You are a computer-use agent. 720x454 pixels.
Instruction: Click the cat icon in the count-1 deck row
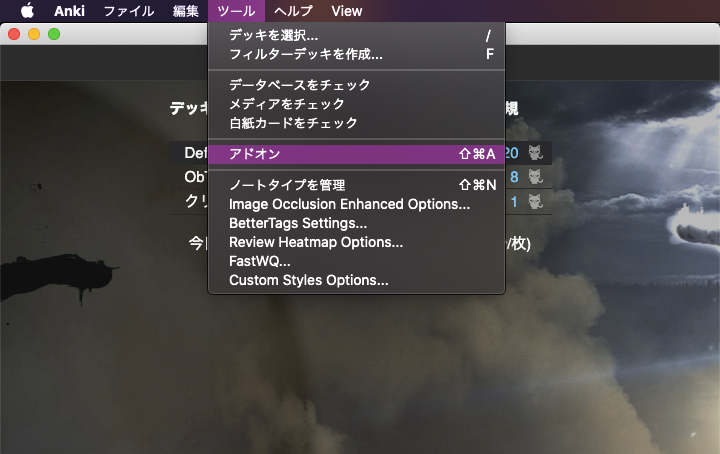(x=535, y=202)
